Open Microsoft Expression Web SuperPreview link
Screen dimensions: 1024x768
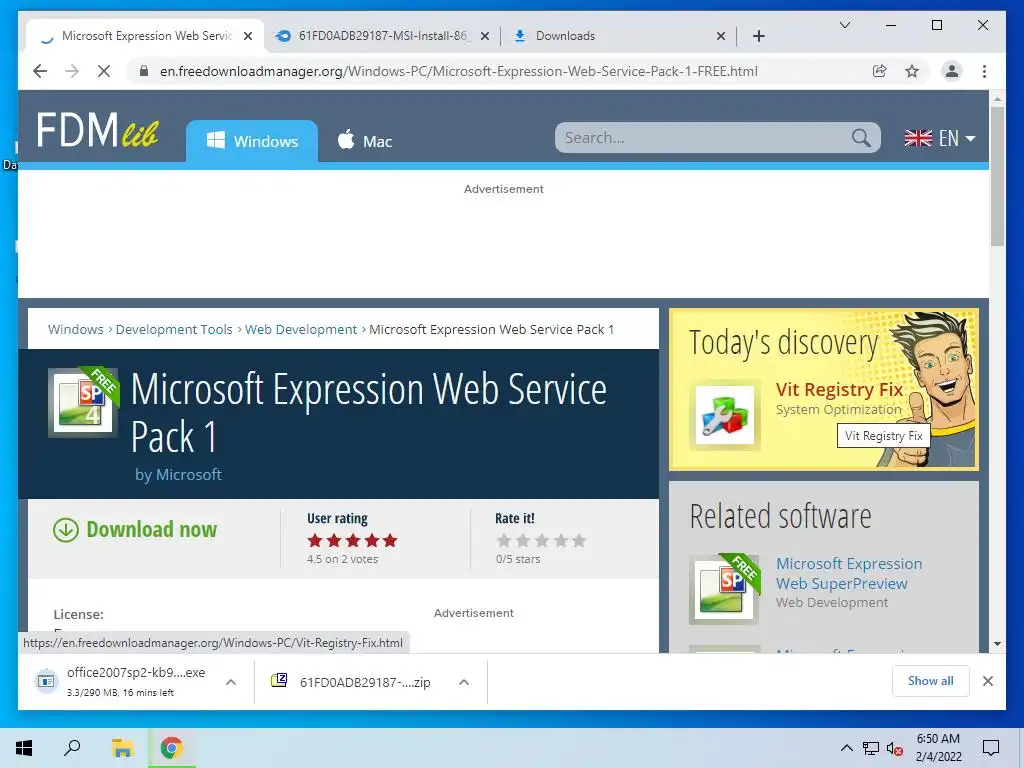point(849,573)
